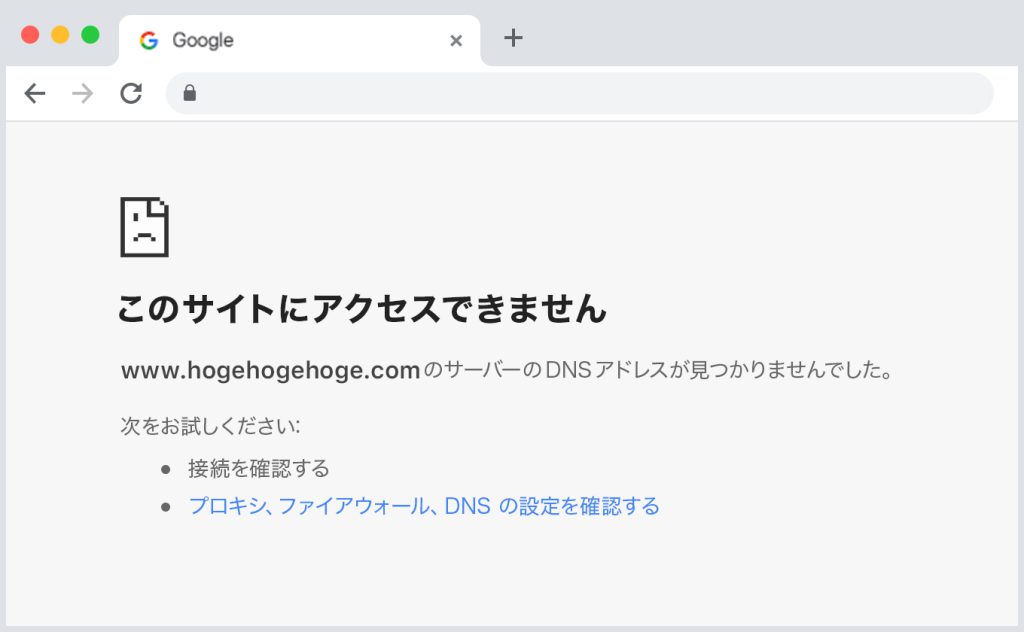
Task: Focus the empty address bar field
Action: 579,93
